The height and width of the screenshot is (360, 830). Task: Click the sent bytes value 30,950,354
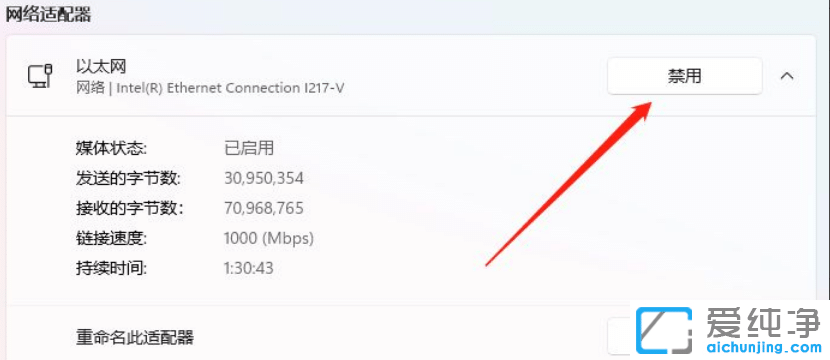point(264,178)
